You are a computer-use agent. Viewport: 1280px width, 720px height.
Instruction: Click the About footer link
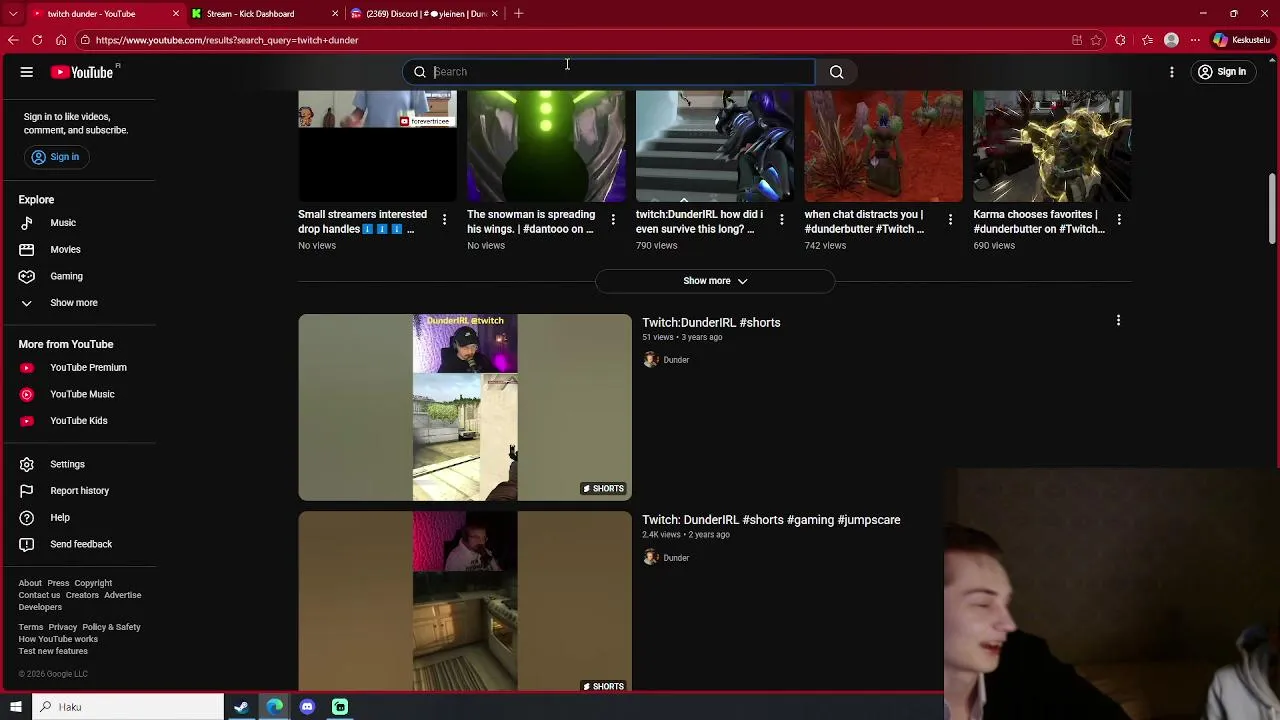(x=30, y=583)
